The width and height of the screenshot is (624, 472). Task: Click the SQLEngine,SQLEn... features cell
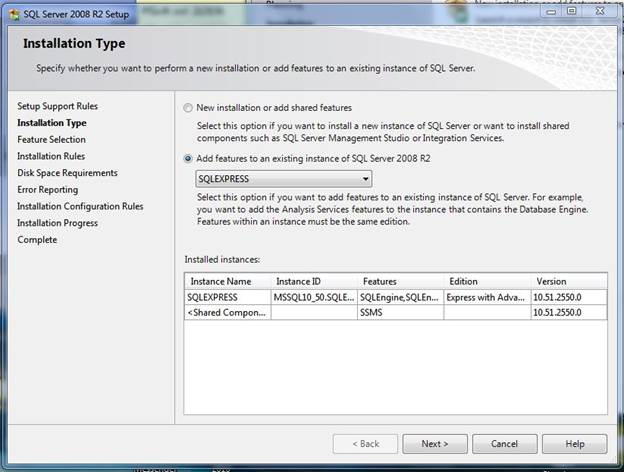(x=400, y=297)
